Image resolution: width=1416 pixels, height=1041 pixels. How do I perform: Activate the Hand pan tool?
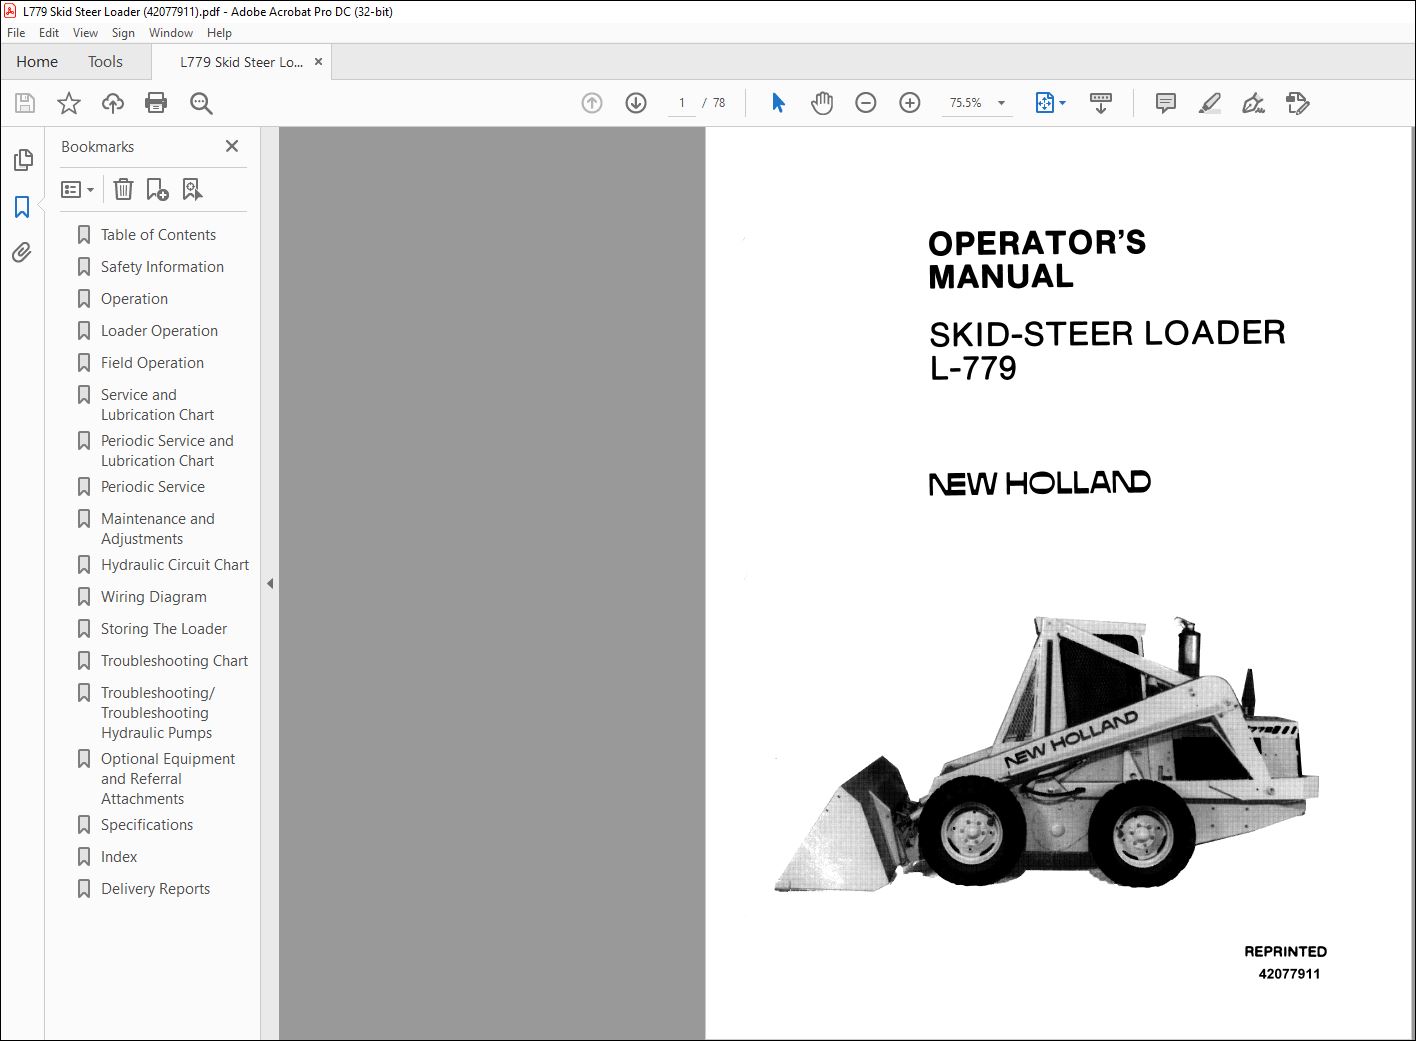[x=822, y=103]
